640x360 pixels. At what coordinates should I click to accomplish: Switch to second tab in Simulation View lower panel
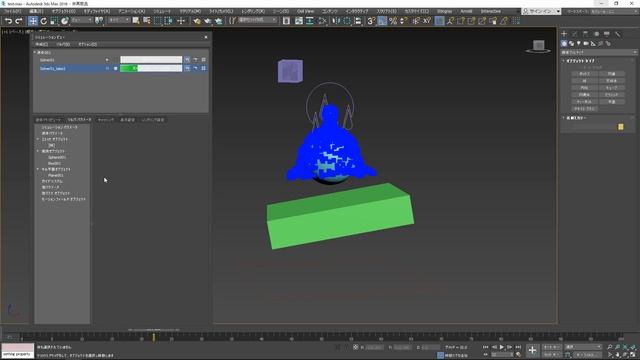tap(80, 120)
